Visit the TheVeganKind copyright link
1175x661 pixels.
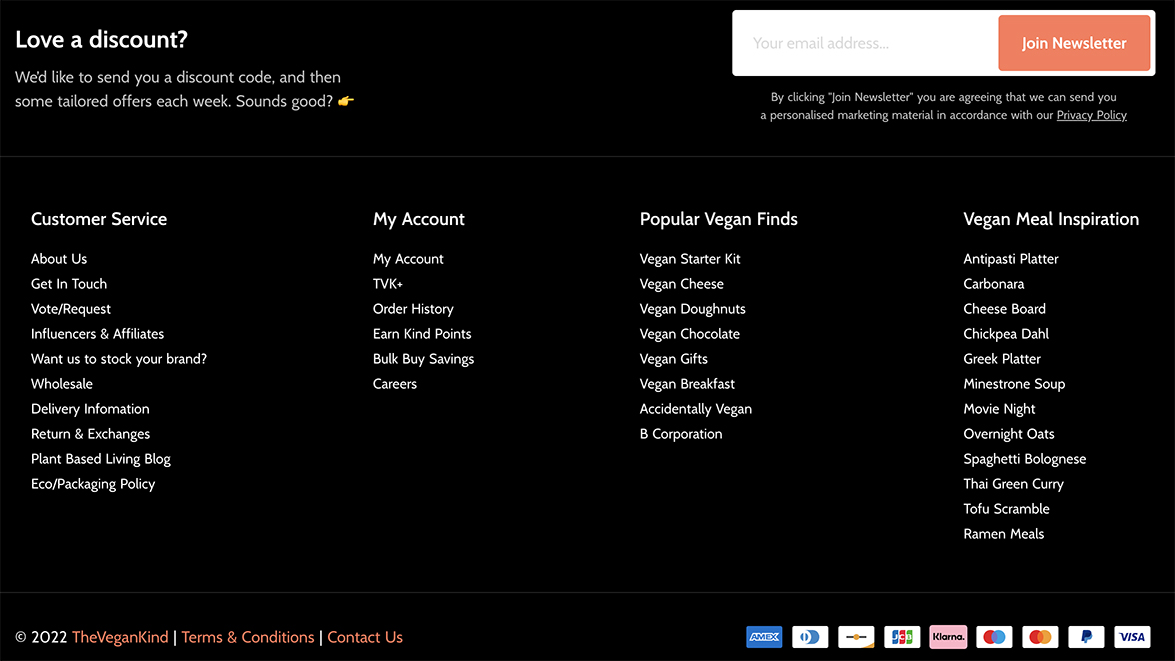tap(120, 637)
